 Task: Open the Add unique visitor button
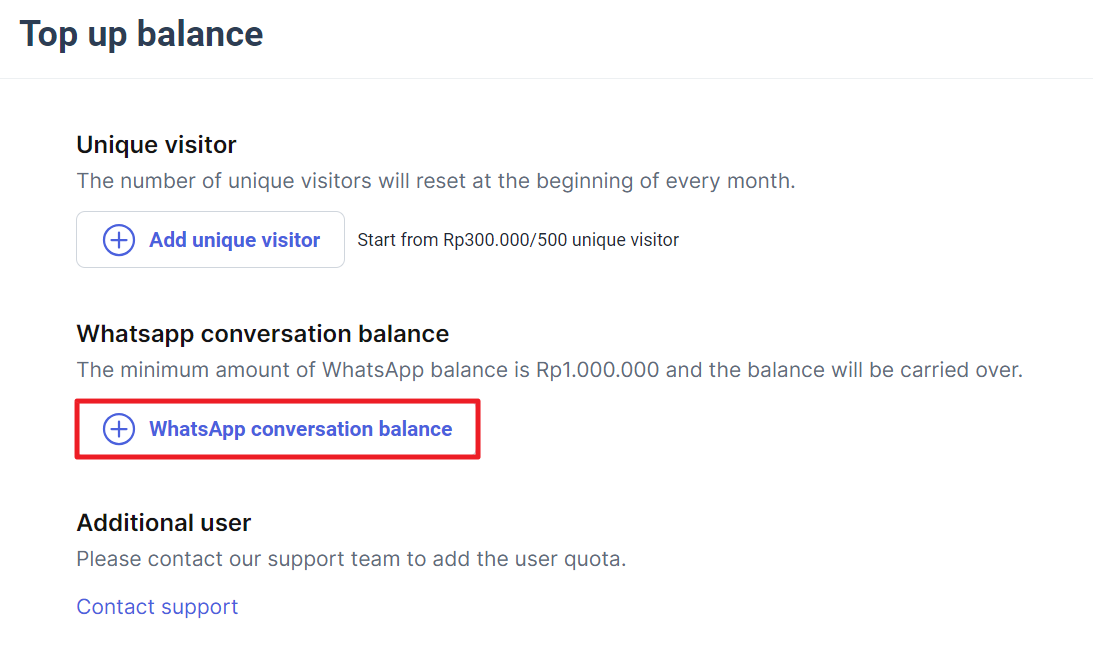click(x=211, y=240)
